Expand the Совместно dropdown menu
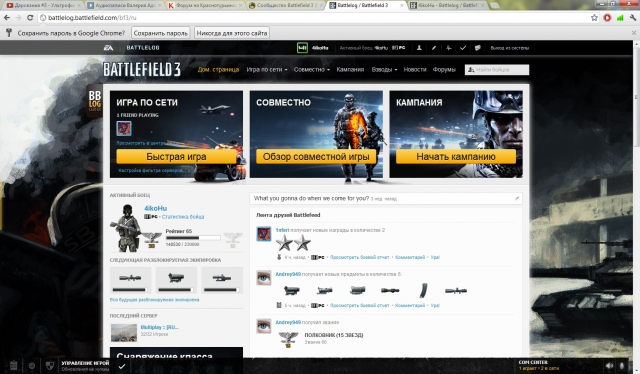Screen dimensions: 640x374 pos(311,69)
